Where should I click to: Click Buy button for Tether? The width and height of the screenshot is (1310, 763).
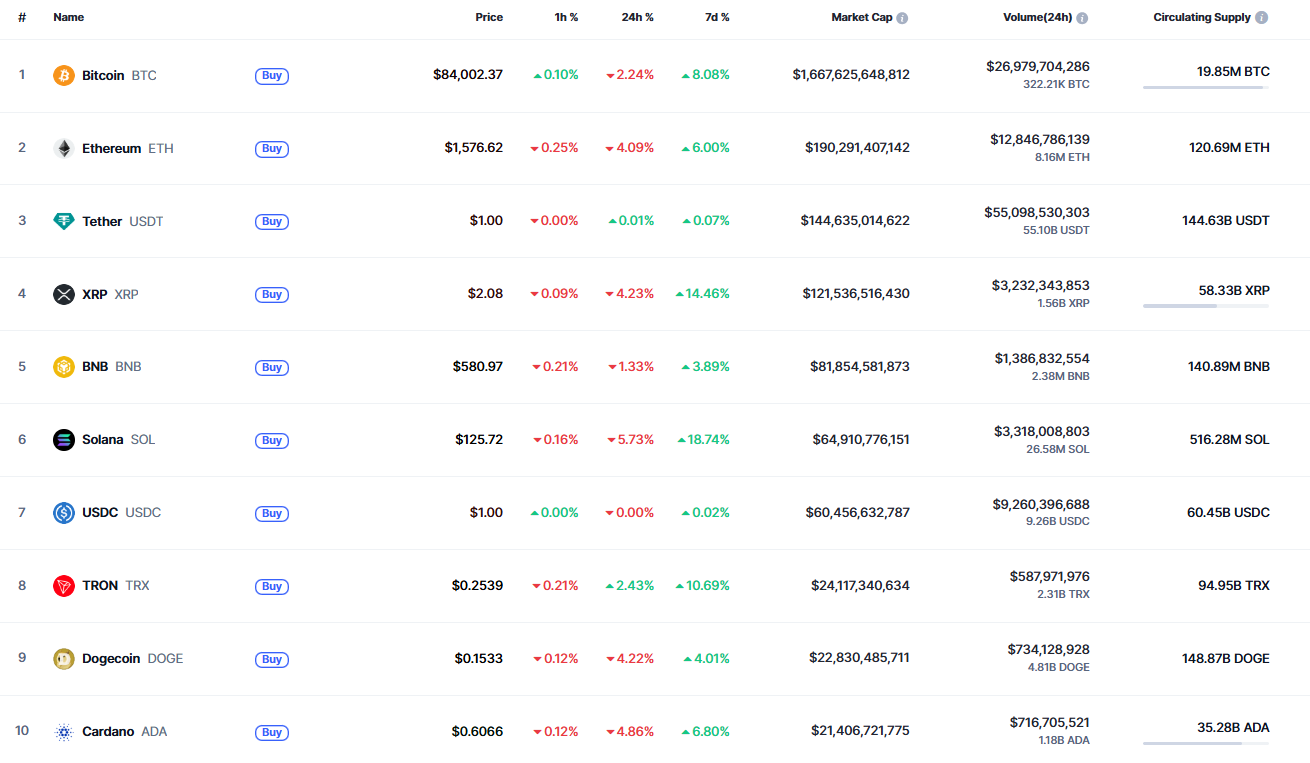pyautogui.click(x=272, y=222)
